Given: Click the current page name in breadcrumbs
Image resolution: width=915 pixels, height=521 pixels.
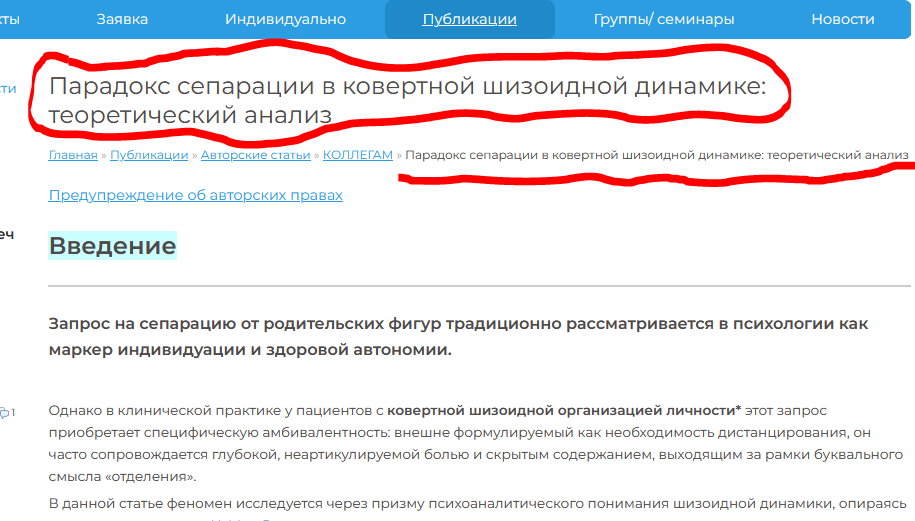Looking at the screenshot, I should tap(657, 155).
